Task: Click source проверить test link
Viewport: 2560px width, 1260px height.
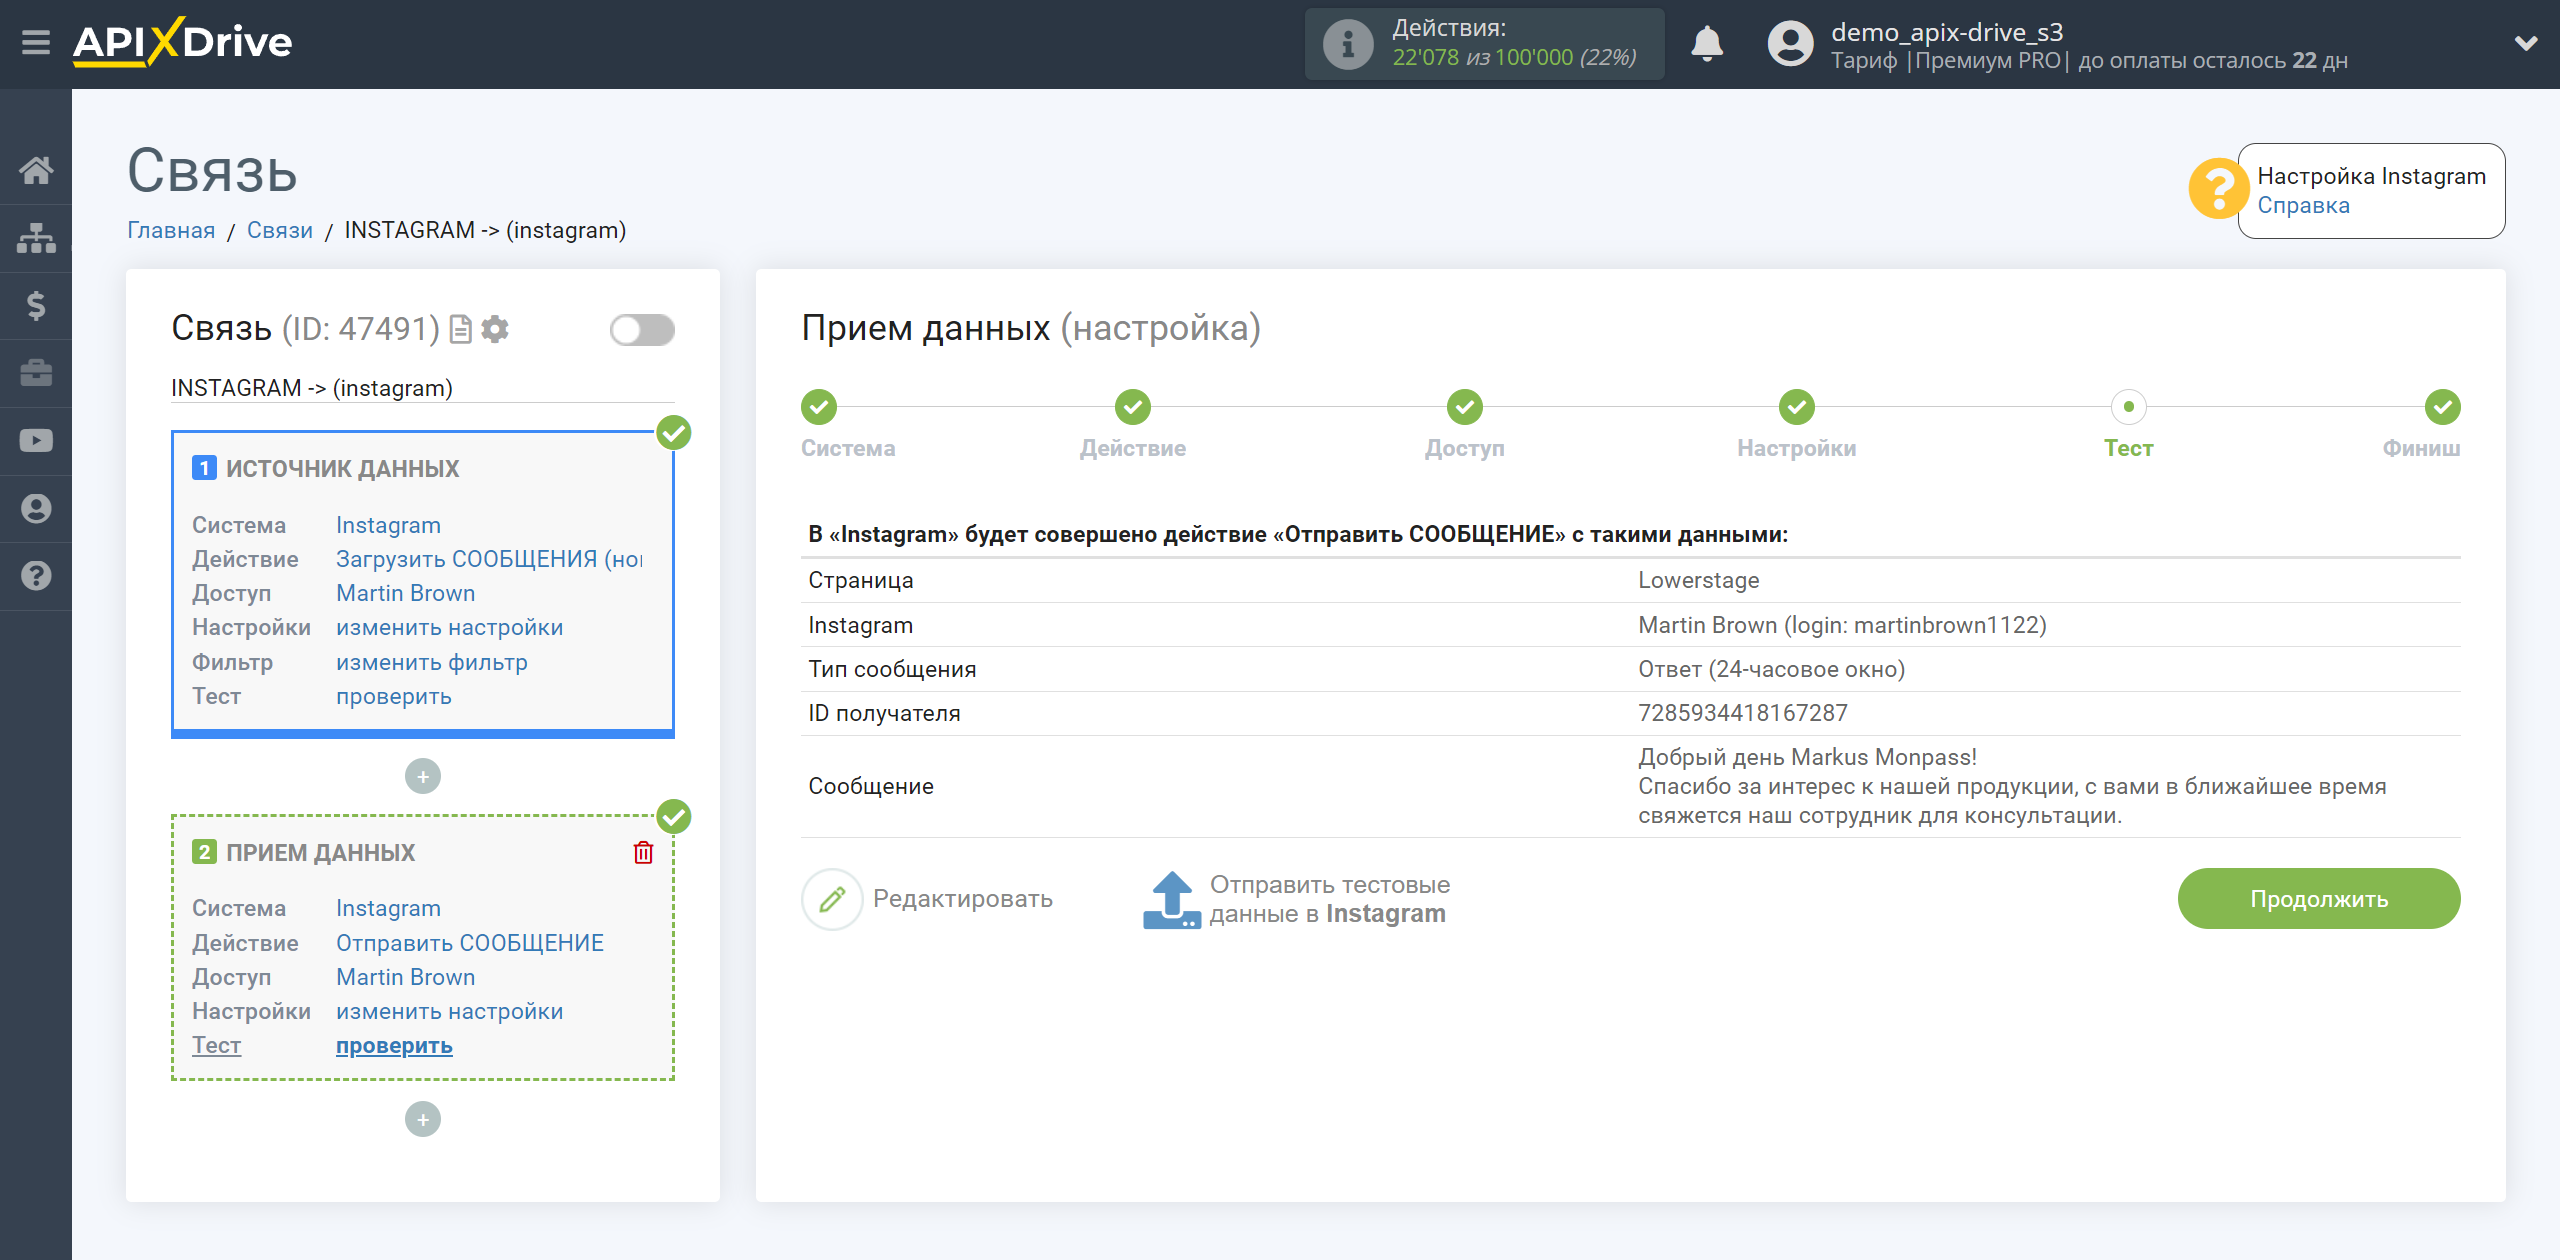Action: (393, 696)
